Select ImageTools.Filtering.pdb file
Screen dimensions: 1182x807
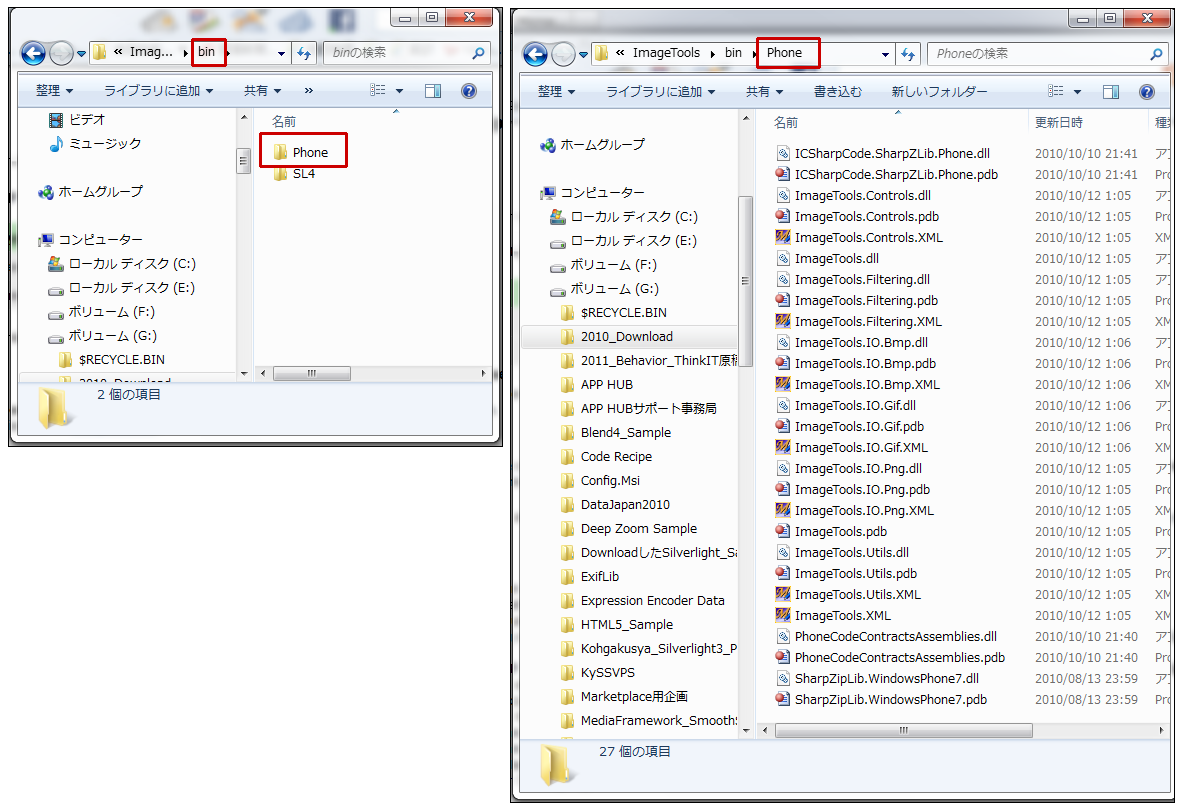(857, 301)
